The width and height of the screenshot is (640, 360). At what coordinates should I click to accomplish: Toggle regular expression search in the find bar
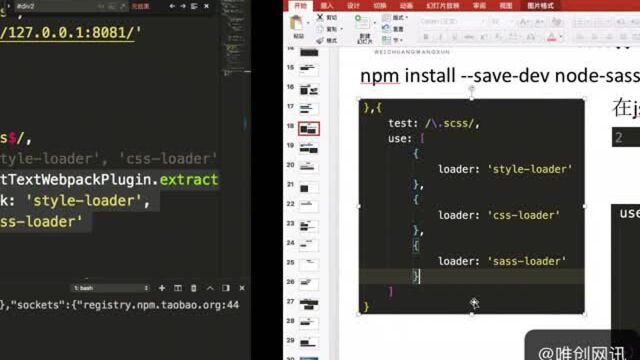pyautogui.click(x=122, y=6)
